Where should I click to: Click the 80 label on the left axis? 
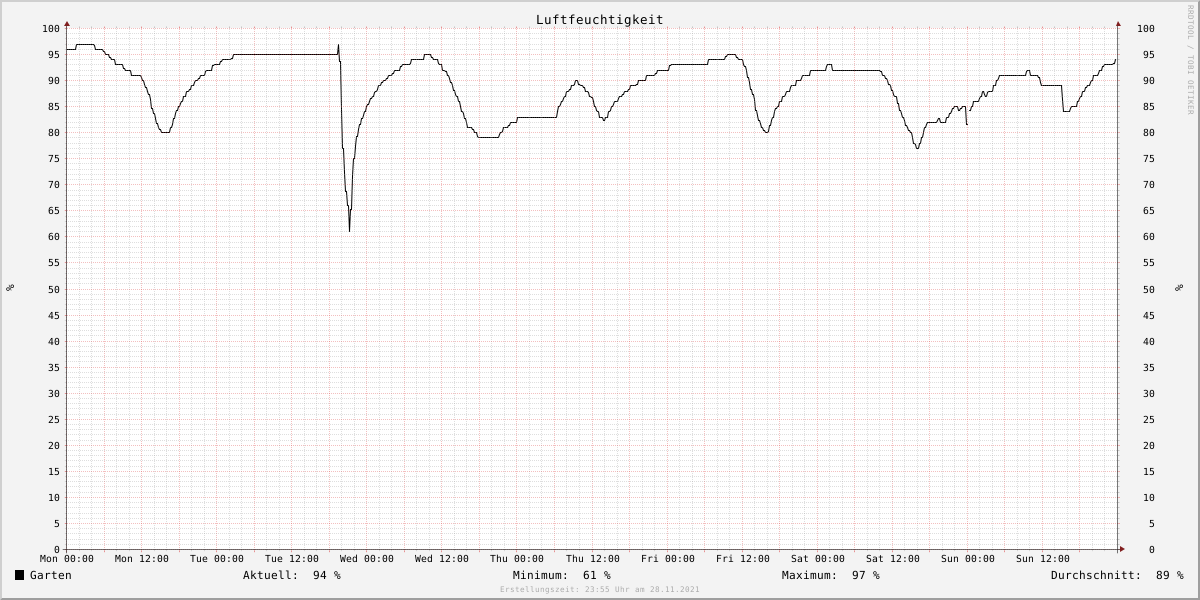(55, 132)
